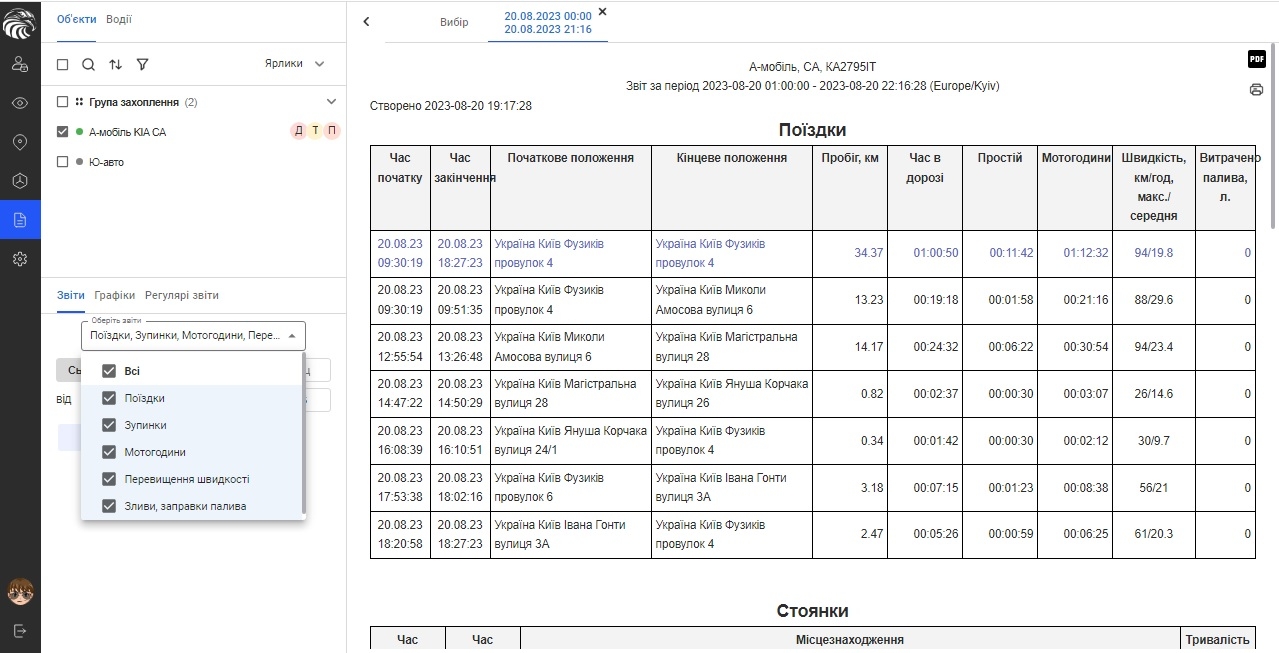Click the search magnifier in the objects toolbar

[x=89, y=64]
